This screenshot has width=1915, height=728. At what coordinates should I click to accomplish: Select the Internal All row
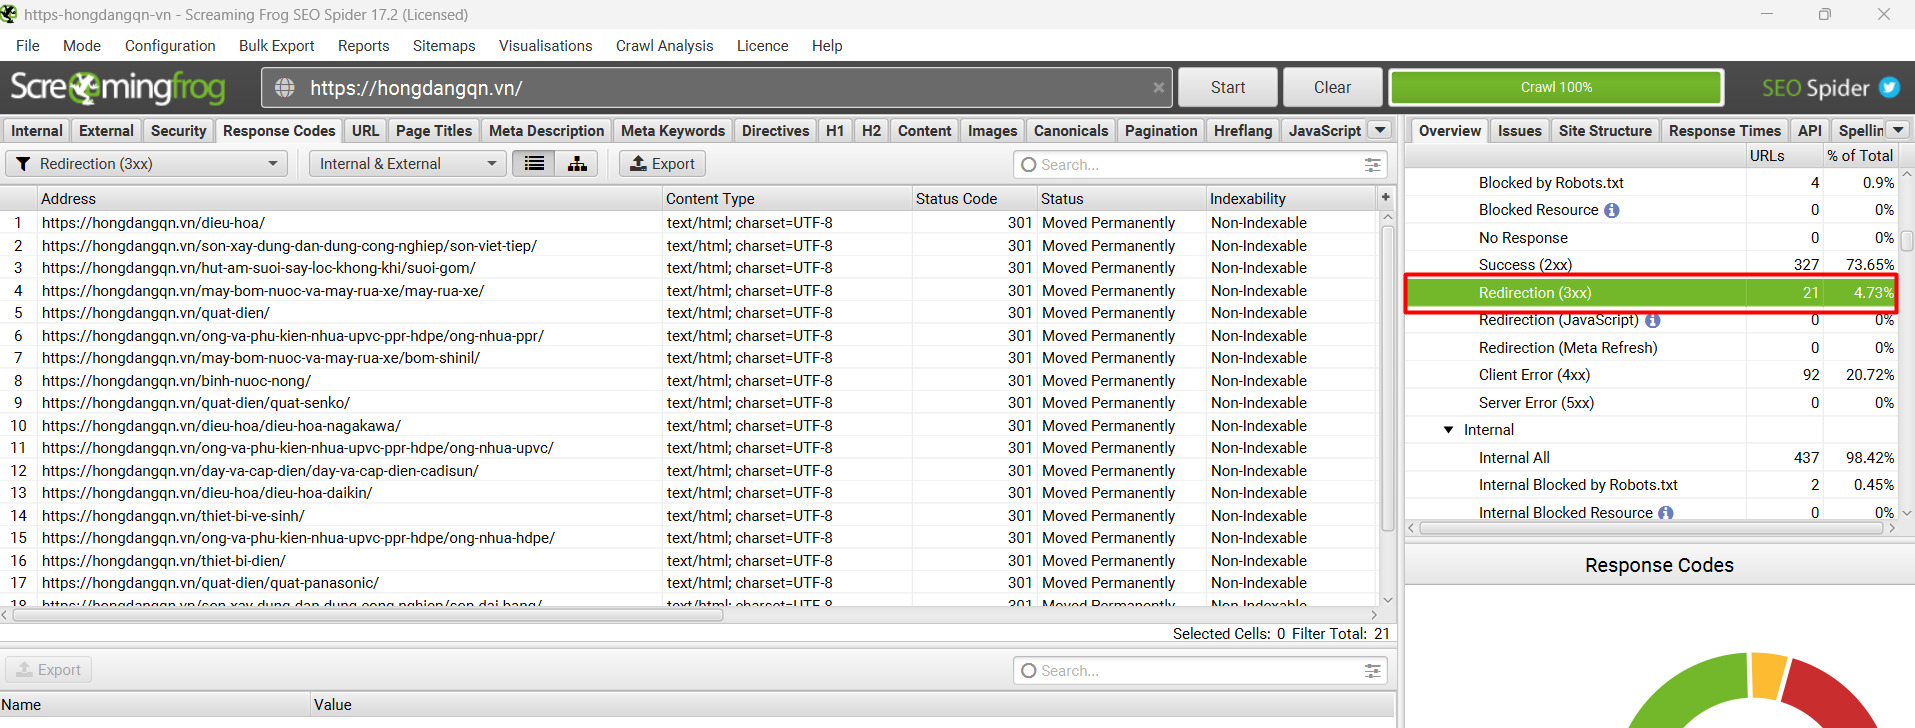pos(1651,458)
